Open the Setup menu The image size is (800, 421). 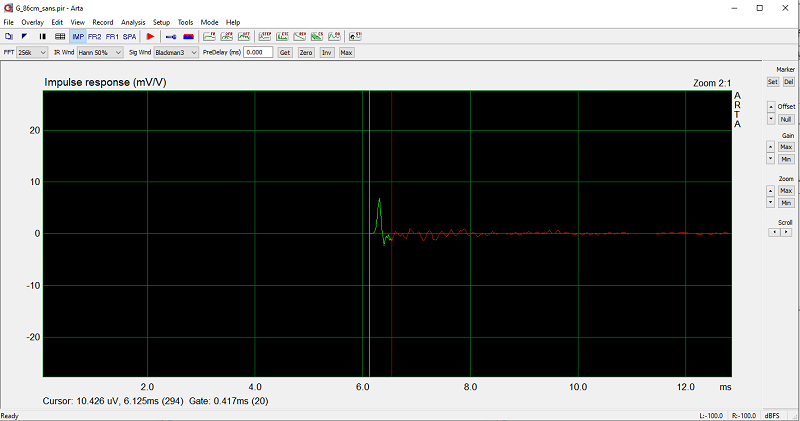(161, 22)
